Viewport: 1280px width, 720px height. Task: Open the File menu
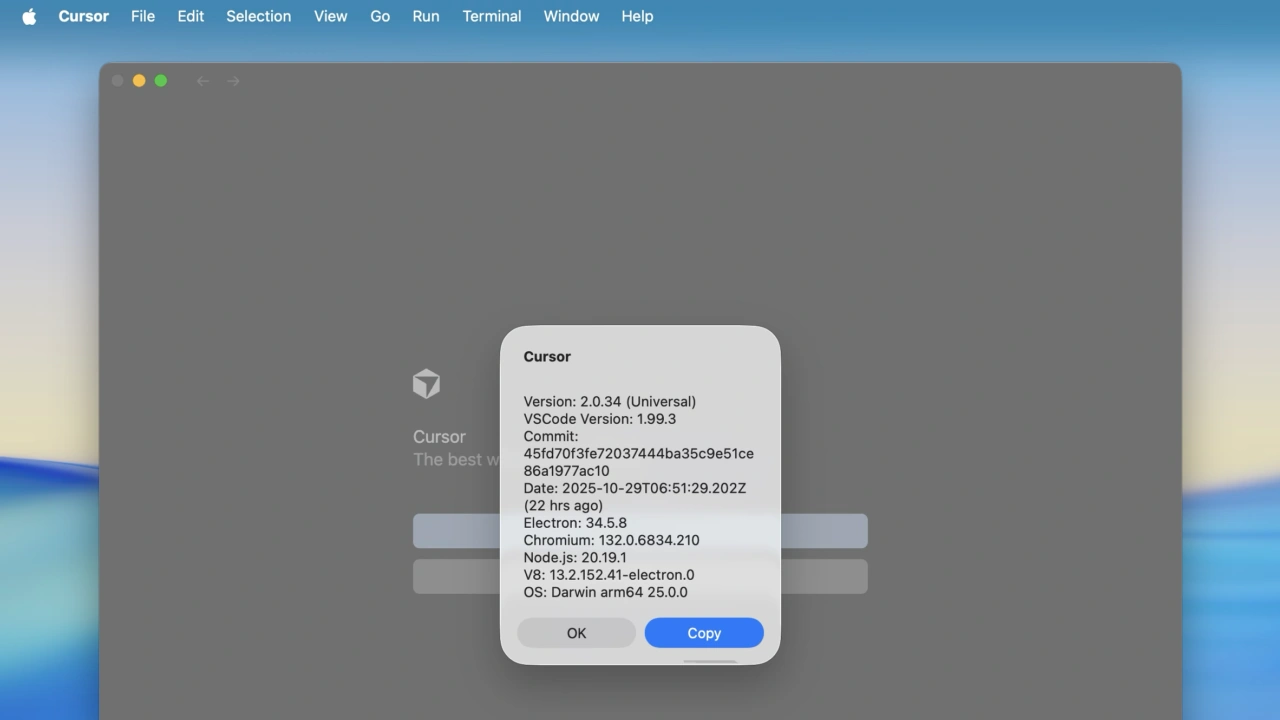(x=143, y=16)
